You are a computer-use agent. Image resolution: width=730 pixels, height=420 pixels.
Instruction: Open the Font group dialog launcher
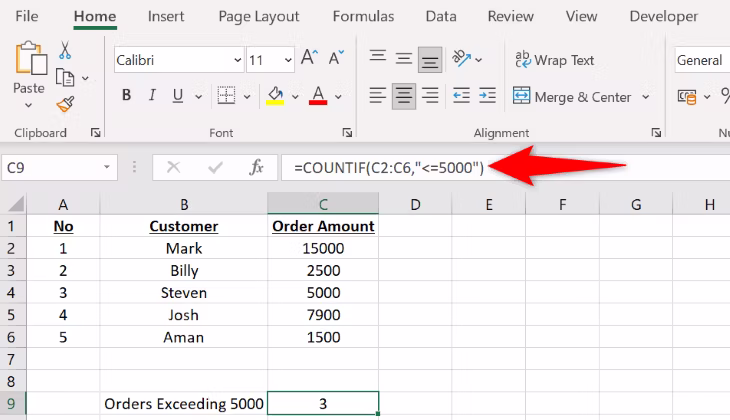coord(347,133)
